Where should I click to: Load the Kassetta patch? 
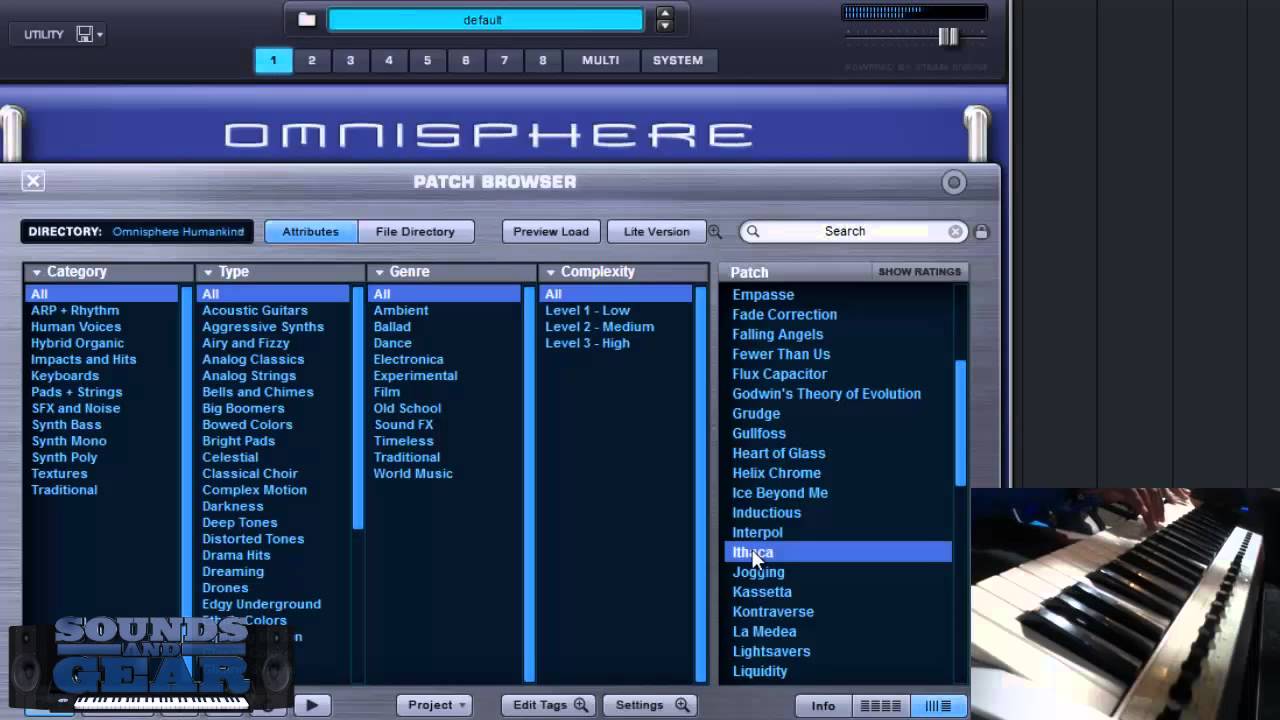[x=762, y=592]
